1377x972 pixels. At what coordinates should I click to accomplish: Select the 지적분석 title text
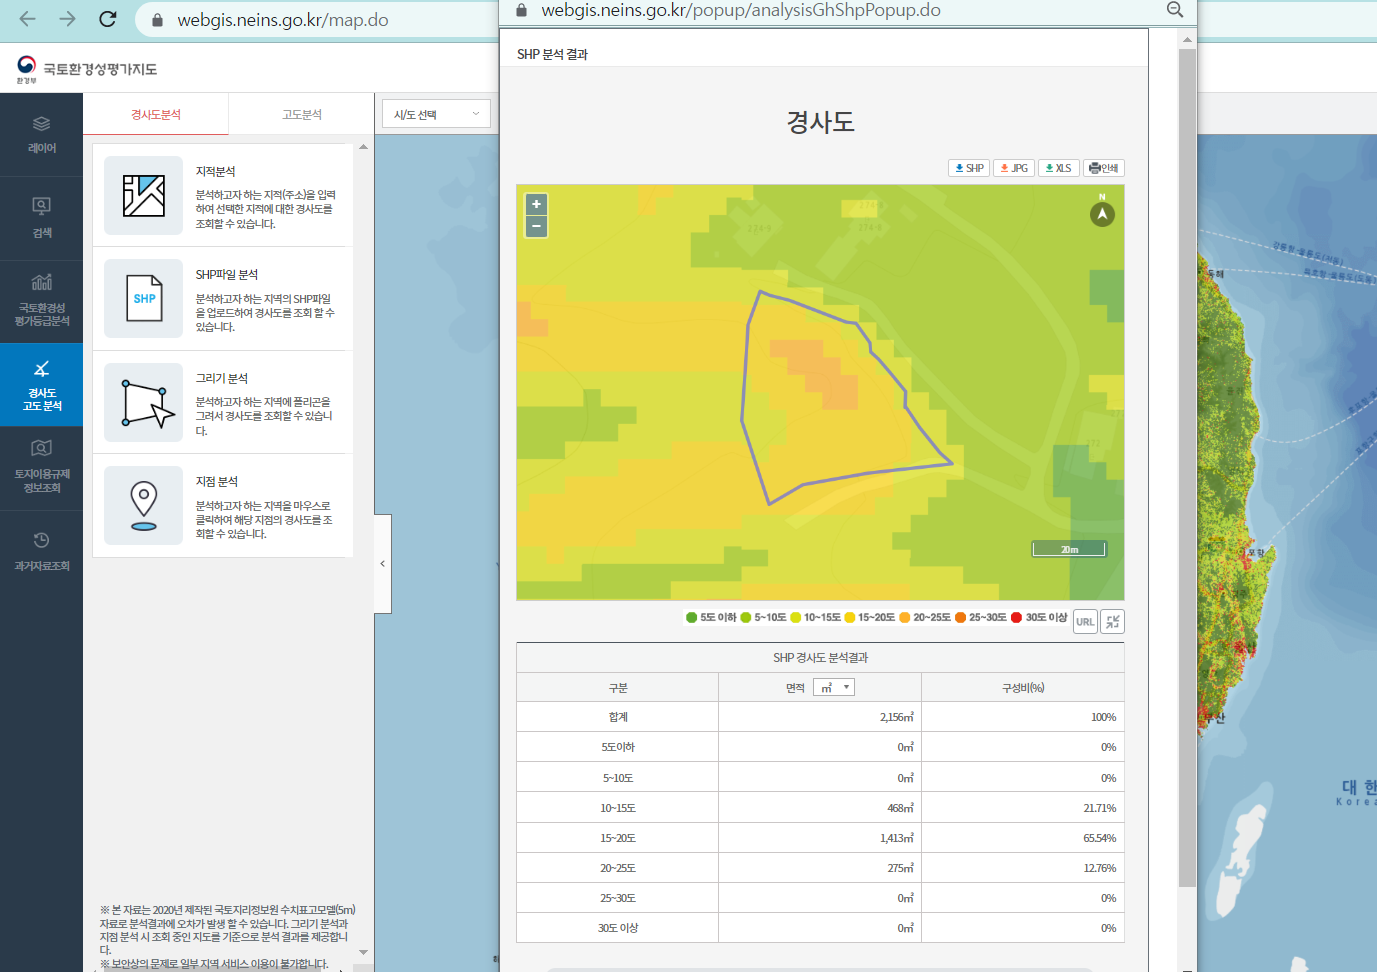click(x=215, y=172)
